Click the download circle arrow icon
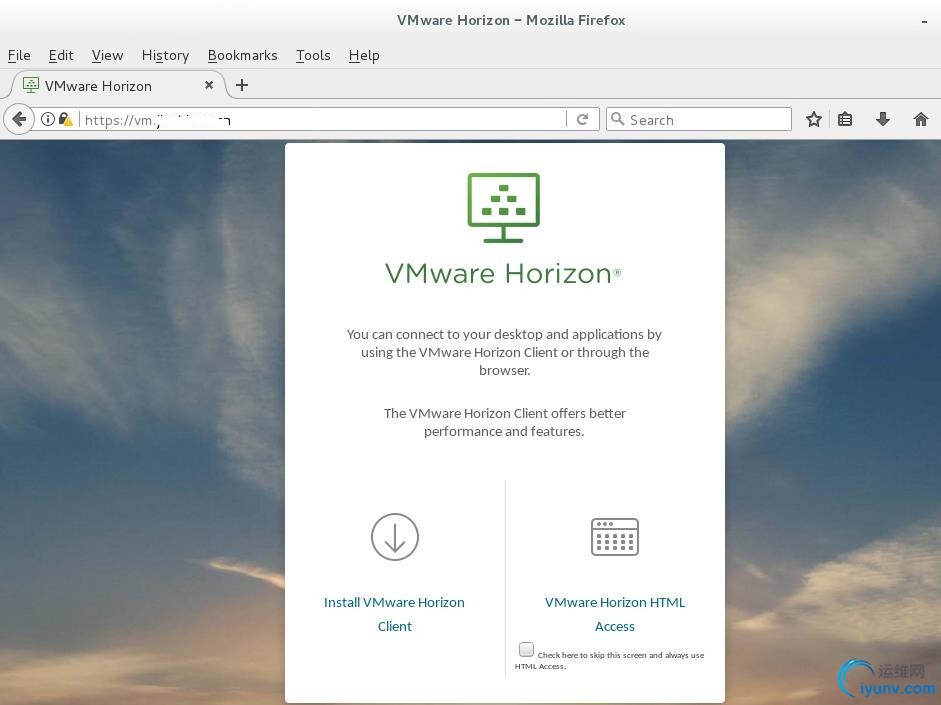941x705 pixels. (x=395, y=536)
